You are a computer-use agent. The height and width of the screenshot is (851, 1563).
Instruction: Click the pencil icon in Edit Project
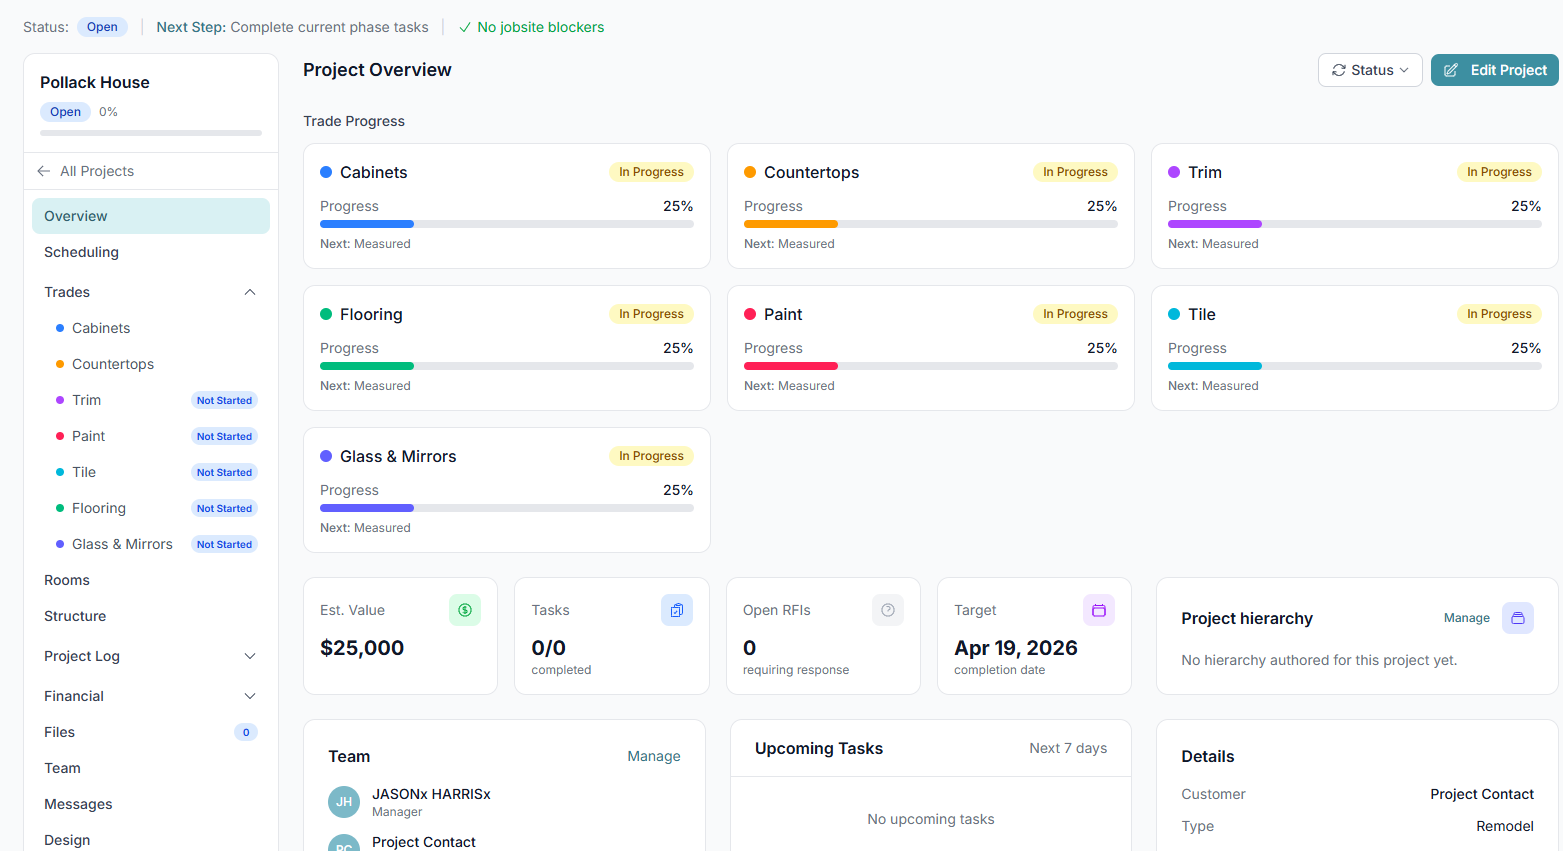pyautogui.click(x=1451, y=70)
